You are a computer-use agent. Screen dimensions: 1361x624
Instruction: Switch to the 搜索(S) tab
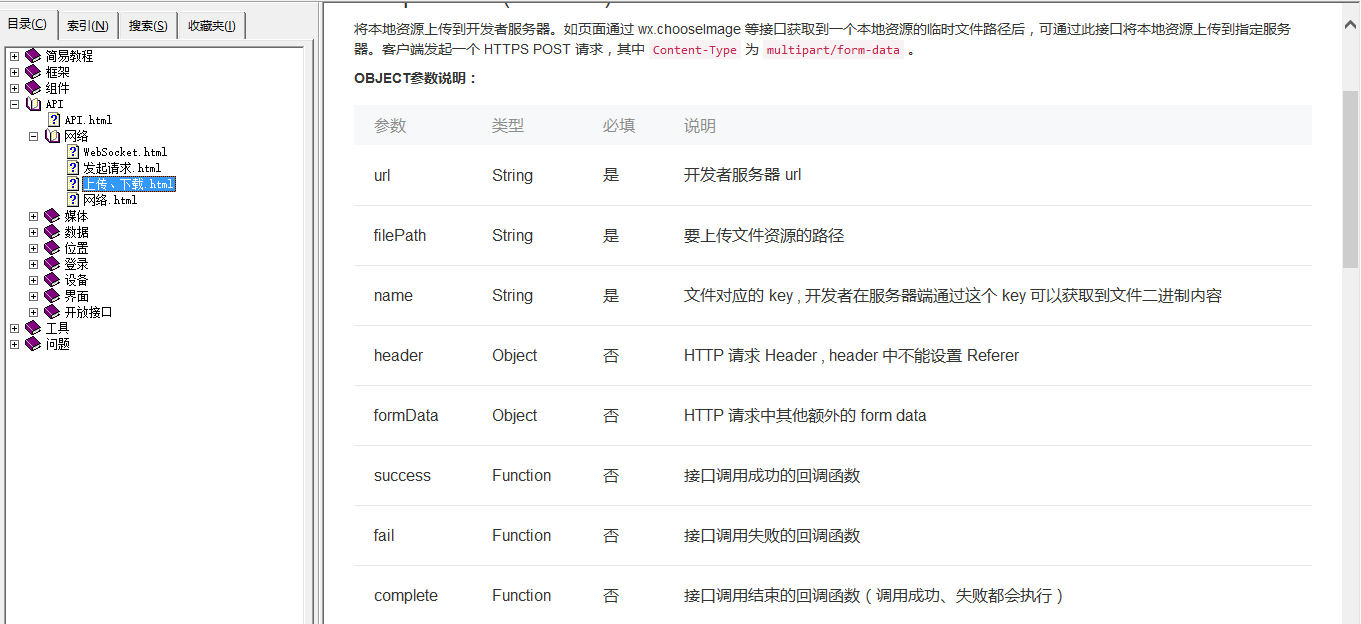[148, 26]
